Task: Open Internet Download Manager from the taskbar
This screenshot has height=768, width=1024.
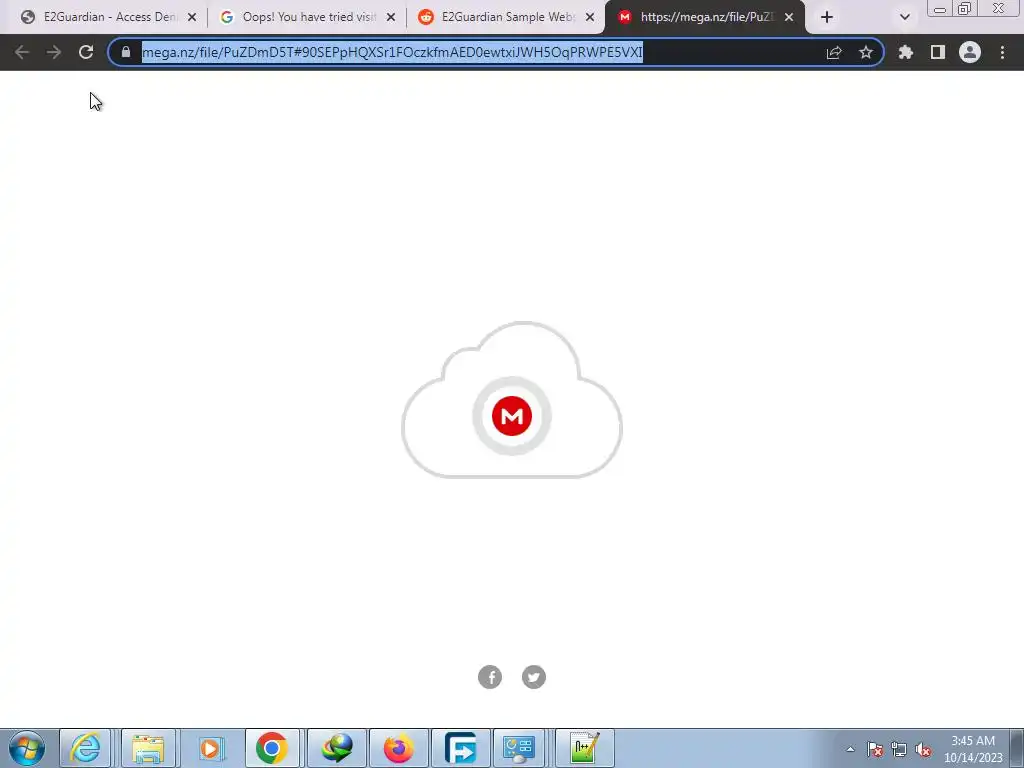Action: [337, 748]
